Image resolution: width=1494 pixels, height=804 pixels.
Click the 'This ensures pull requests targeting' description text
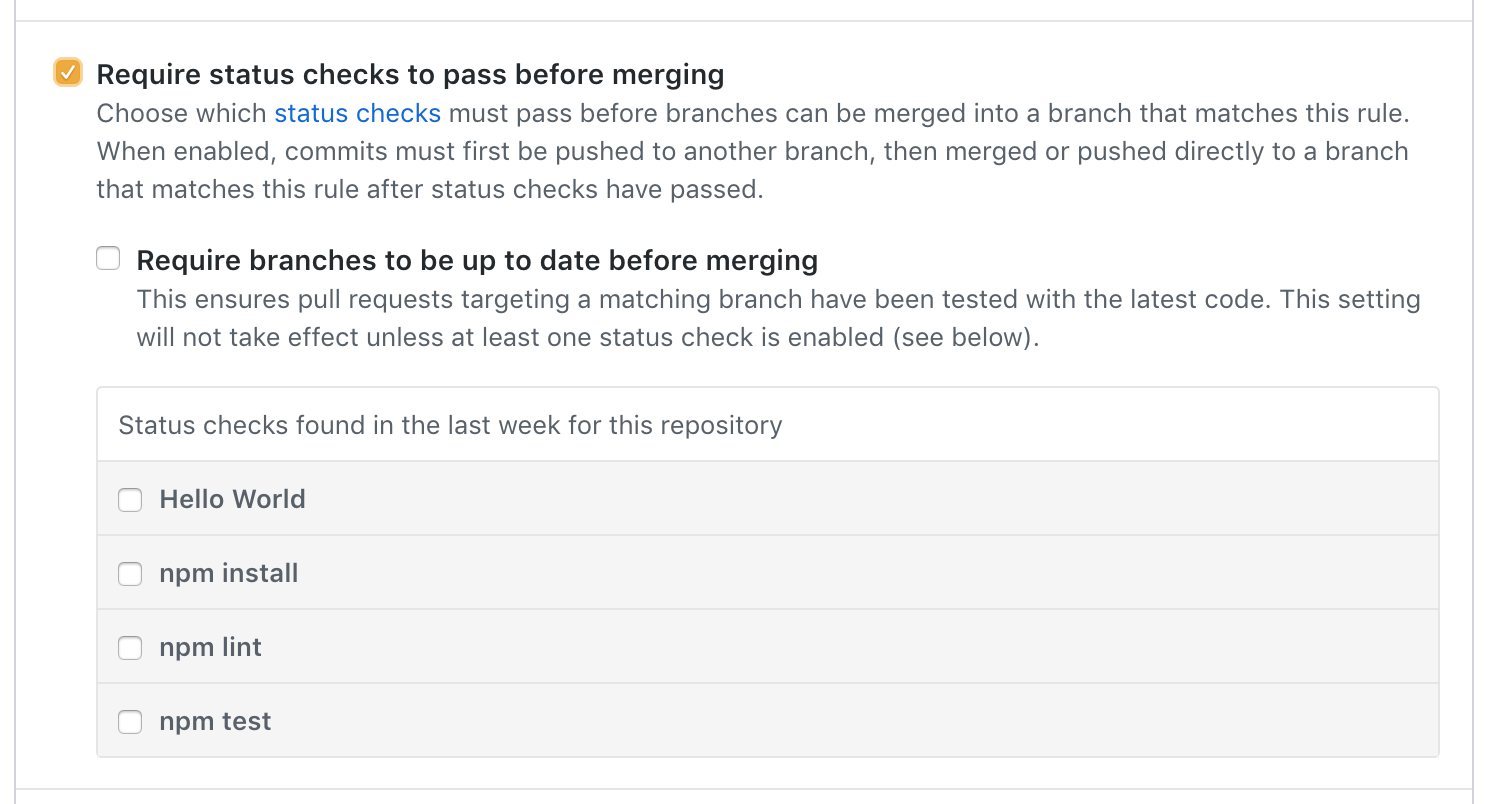click(778, 318)
